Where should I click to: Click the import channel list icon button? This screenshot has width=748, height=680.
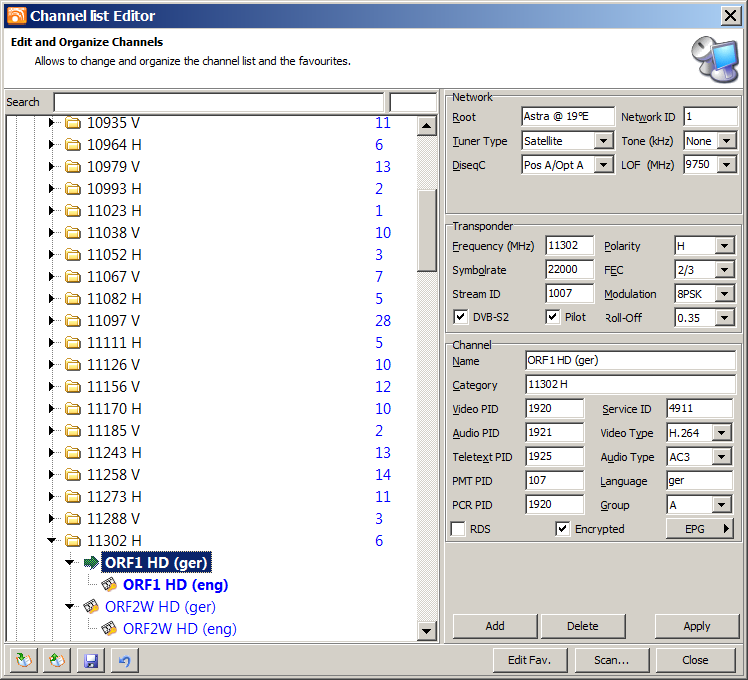[24, 660]
